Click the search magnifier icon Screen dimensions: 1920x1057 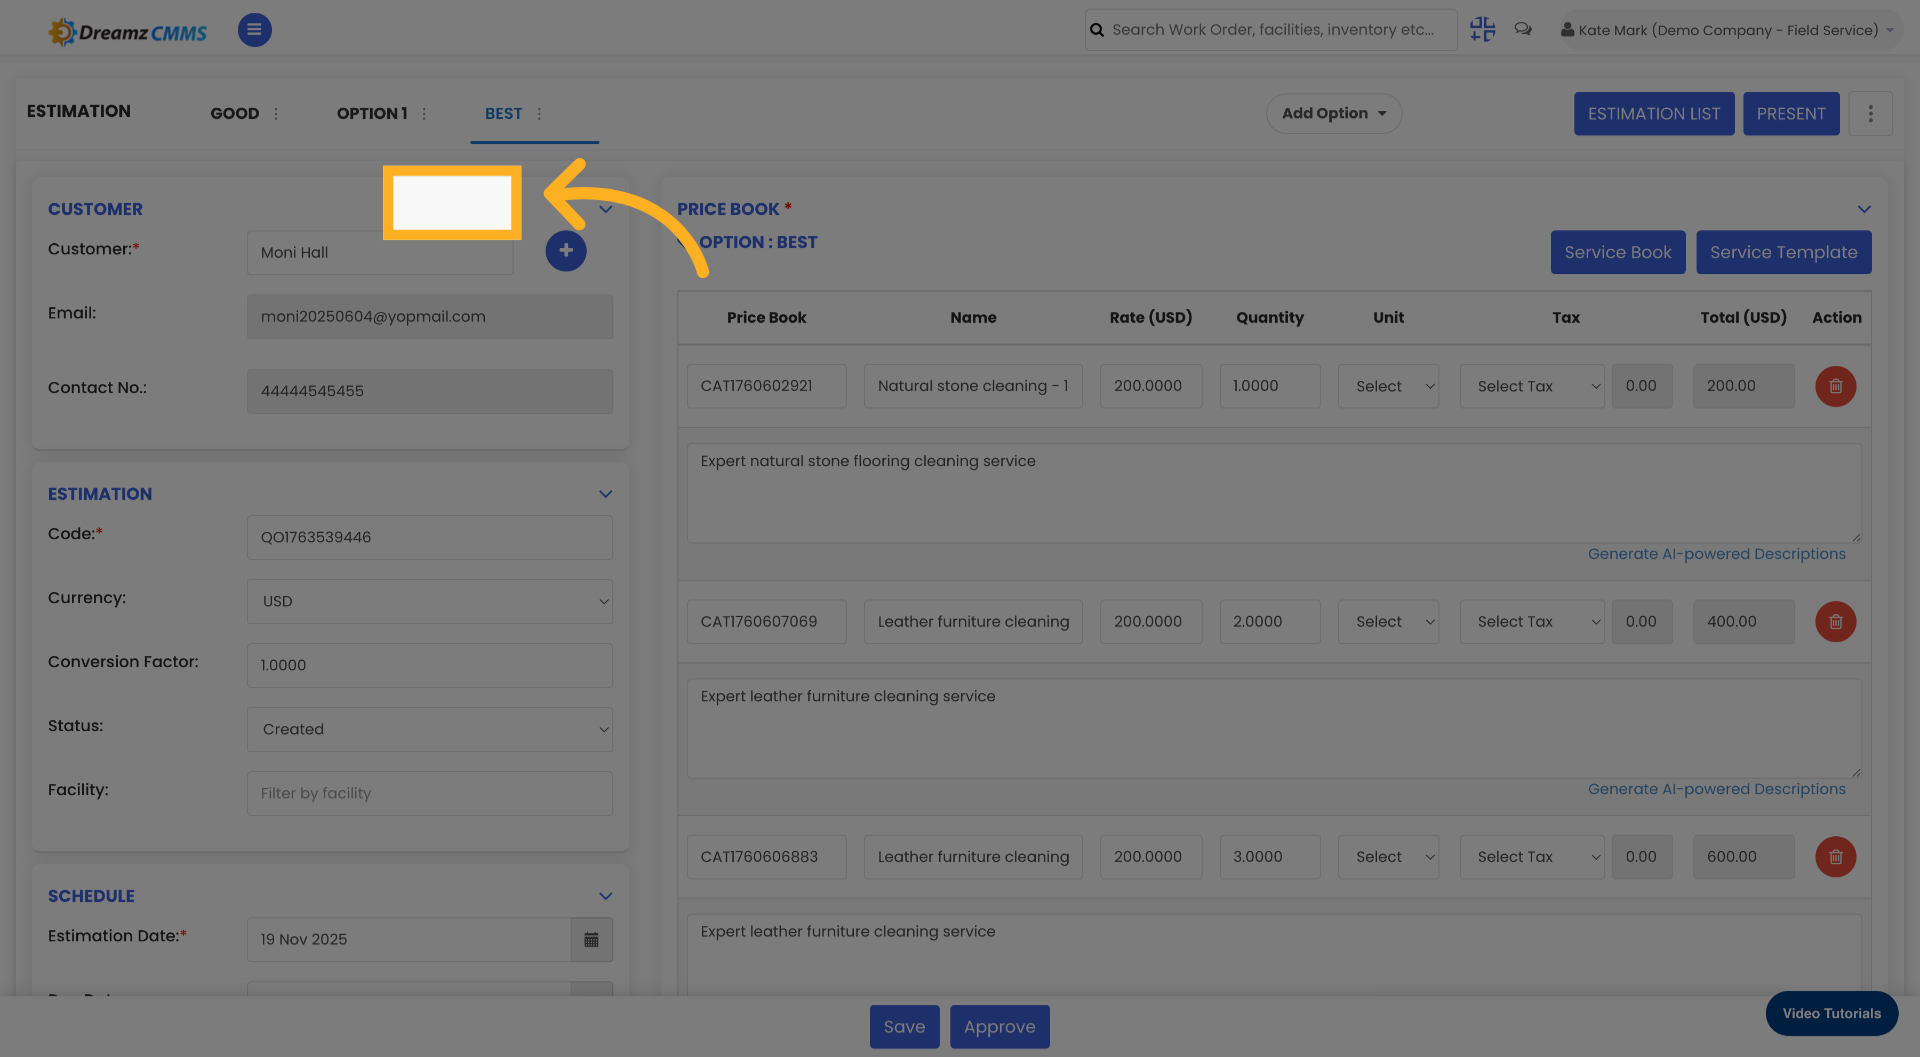pyautogui.click(x=1096, y=29)
